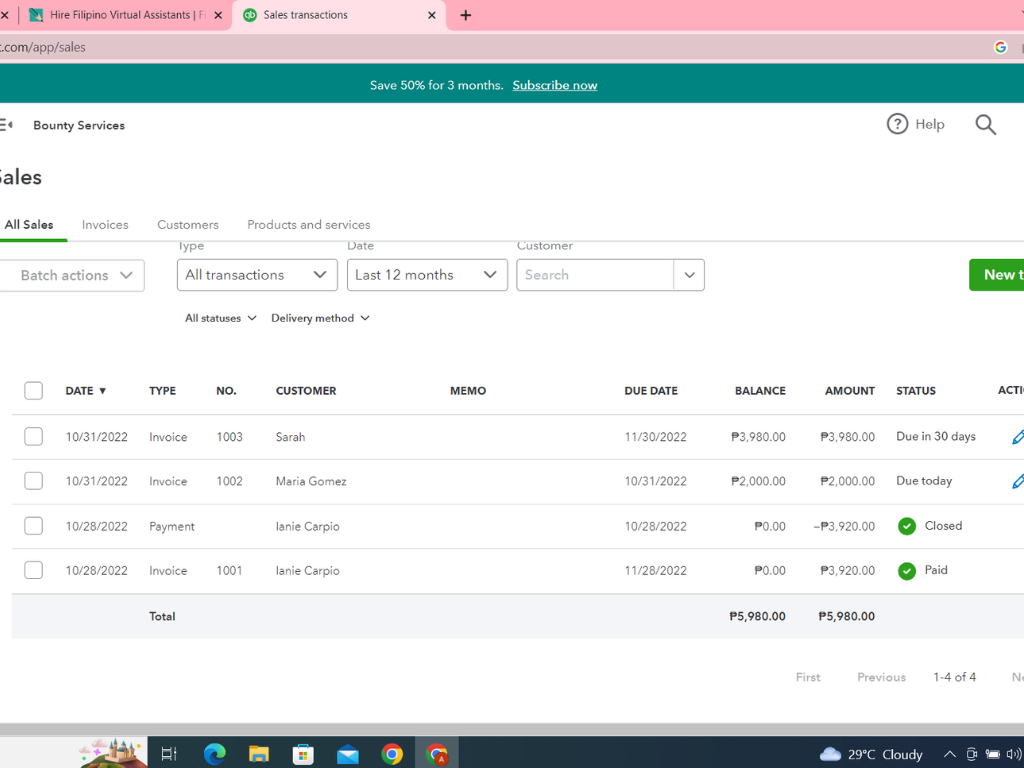The image size is (1024, 768).
Task: Open the Batch actions dropdown
Action: tap(72, 276)
